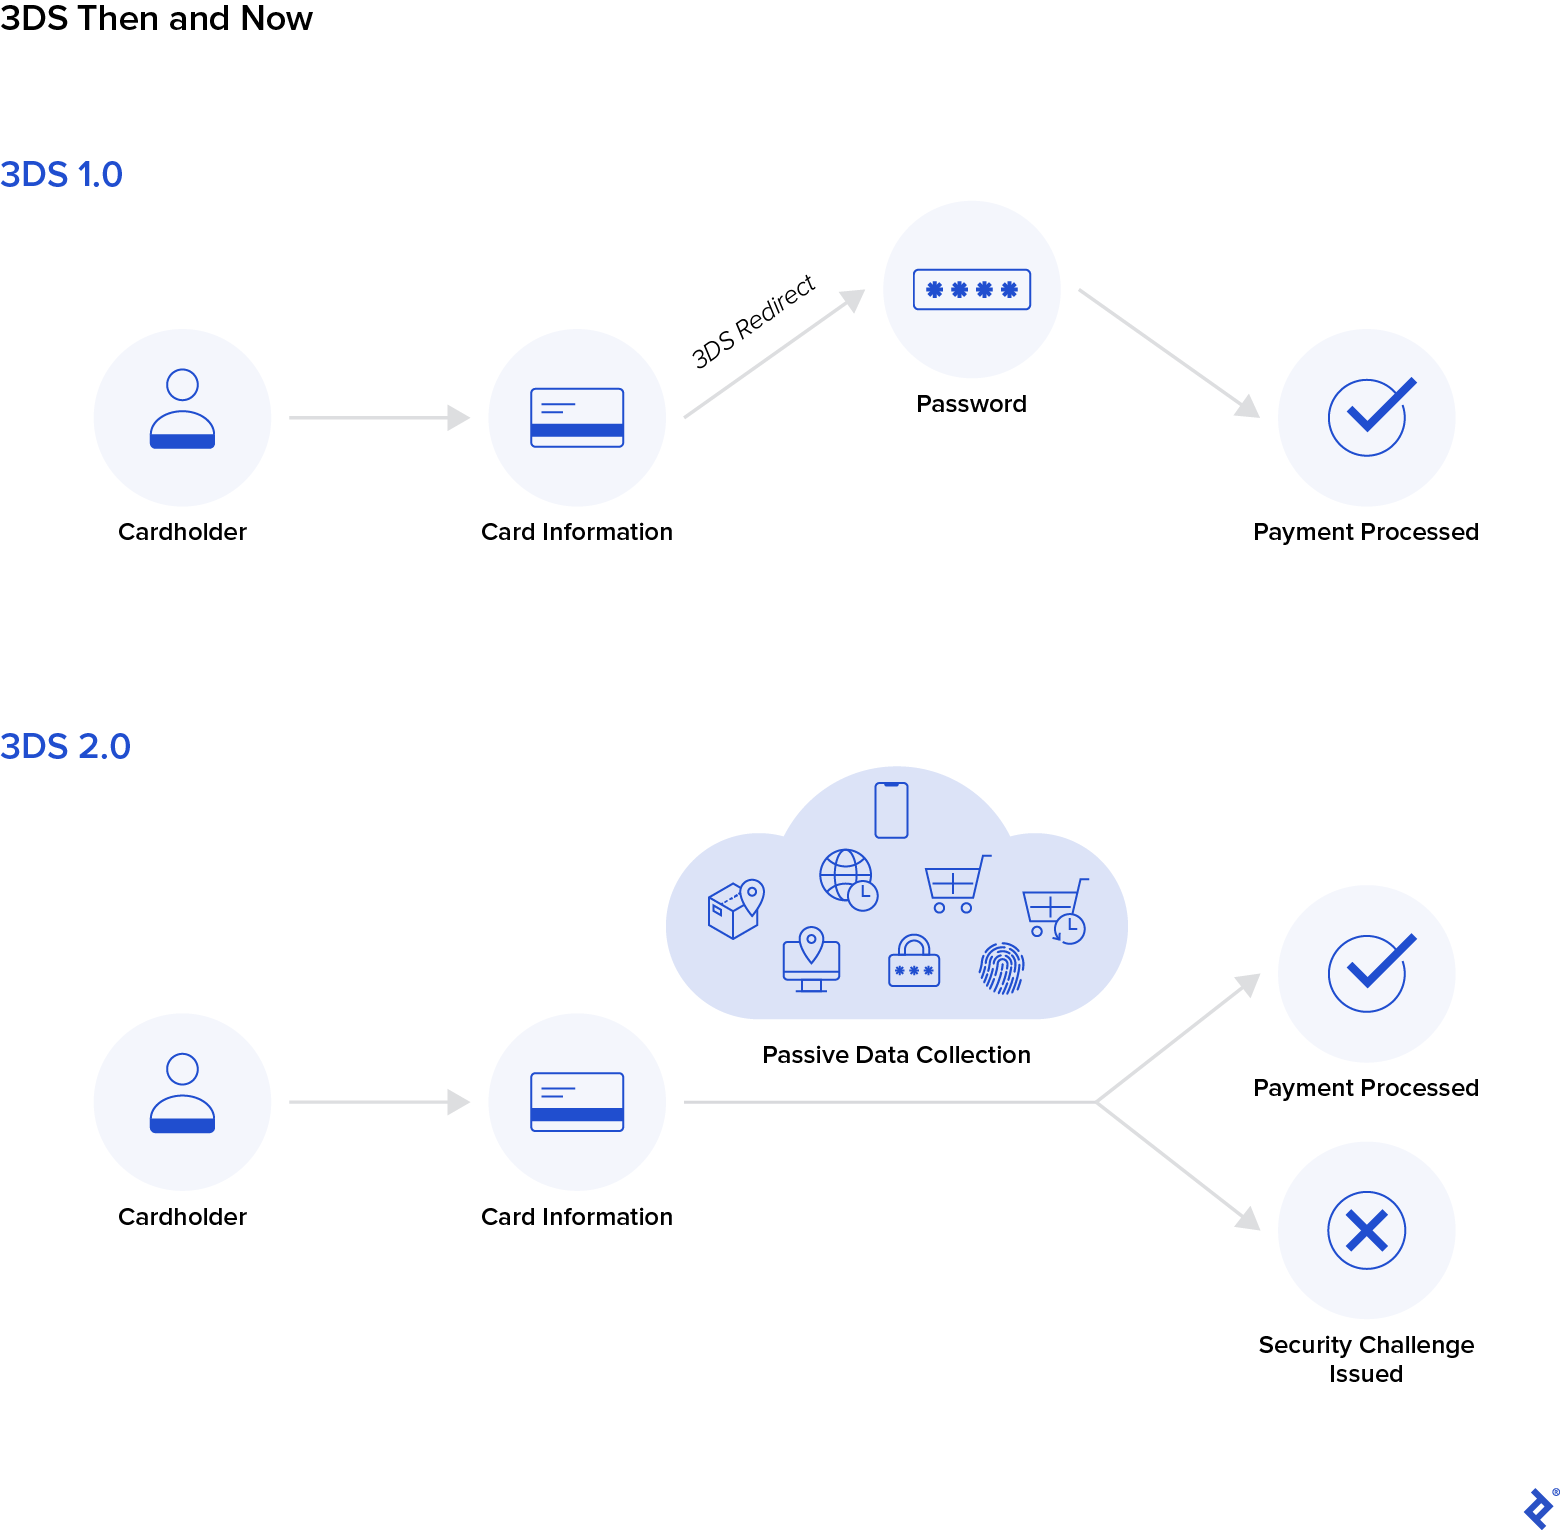Select the shopping cart icon in the cloud
Screen dimensions: 1560x1530
point(951,882)
